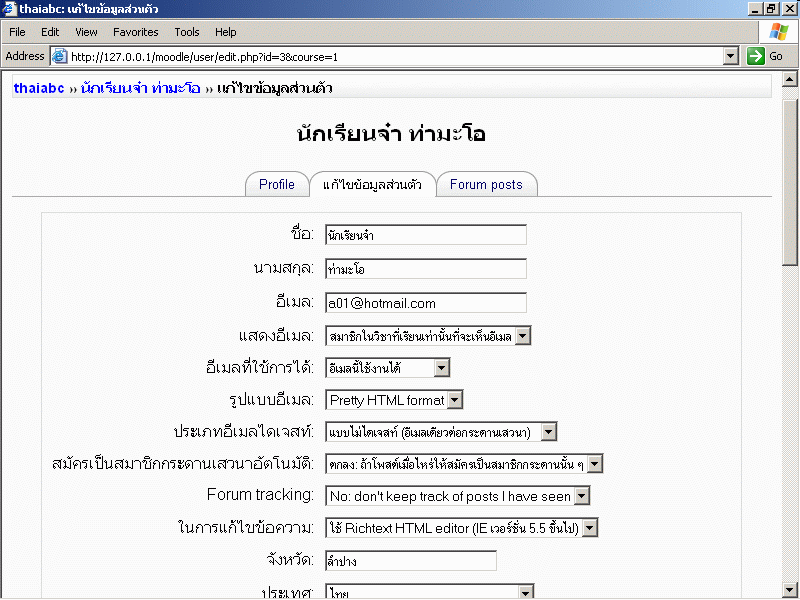This screenshot has width=800, height=600.
Task: Open the นักเรียนจำ ท่ามะโอ breadcrumb link
Action: point(141,88)
